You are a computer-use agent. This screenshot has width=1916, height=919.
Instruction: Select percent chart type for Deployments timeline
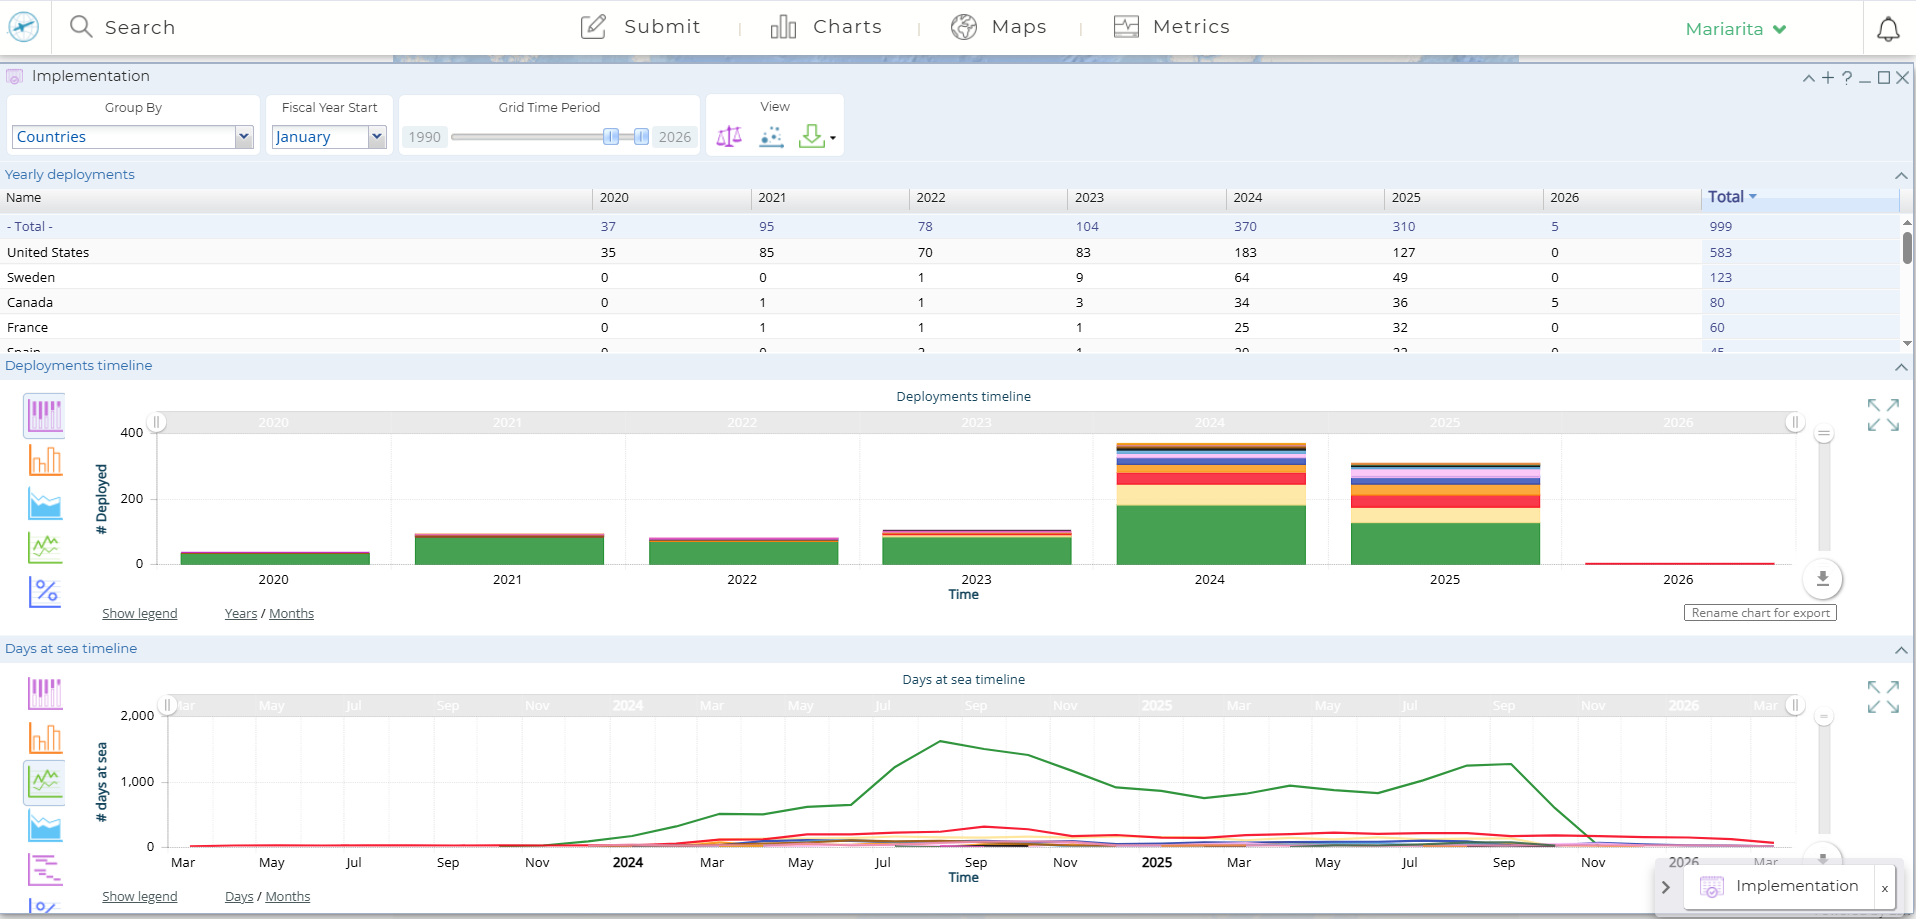(x=45, y=592)
